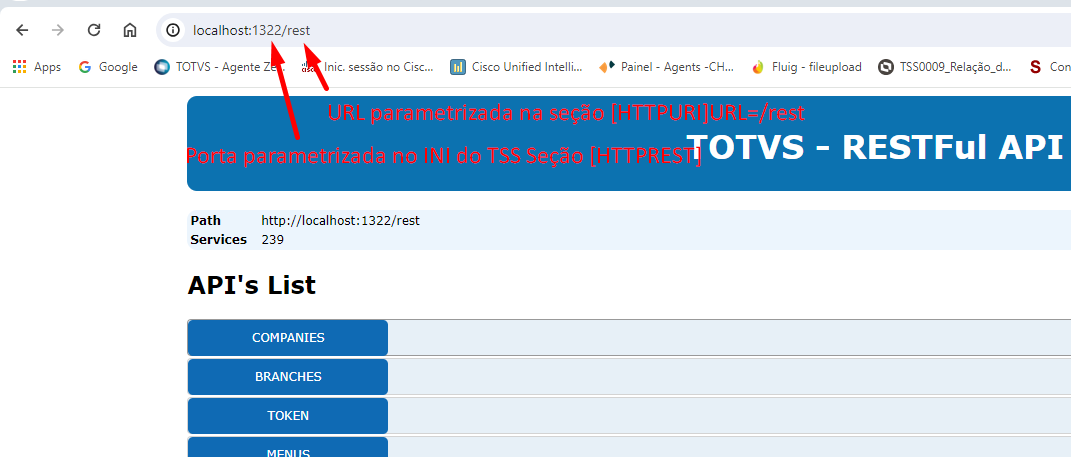Click the TOTVS - RESTFul API banner title
This screenshot has height=457, width=1071.
875,146
